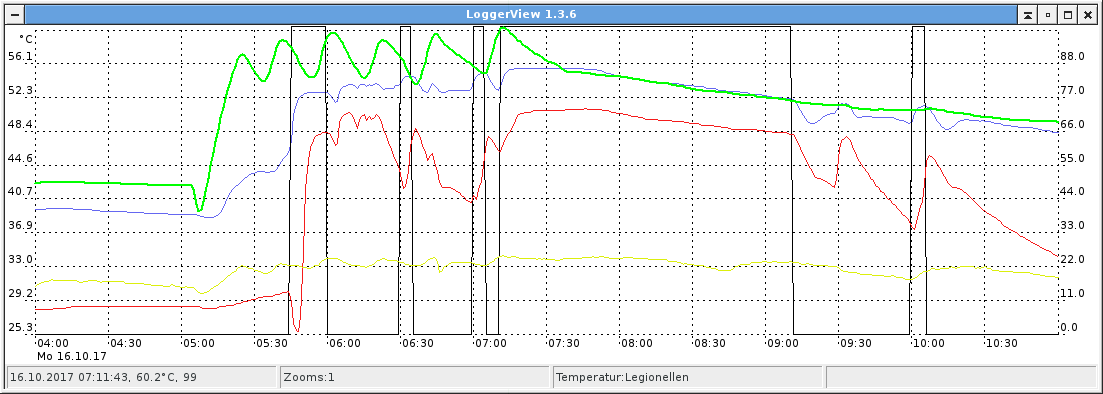Click the 06:30 time axis label

[418, 343]
